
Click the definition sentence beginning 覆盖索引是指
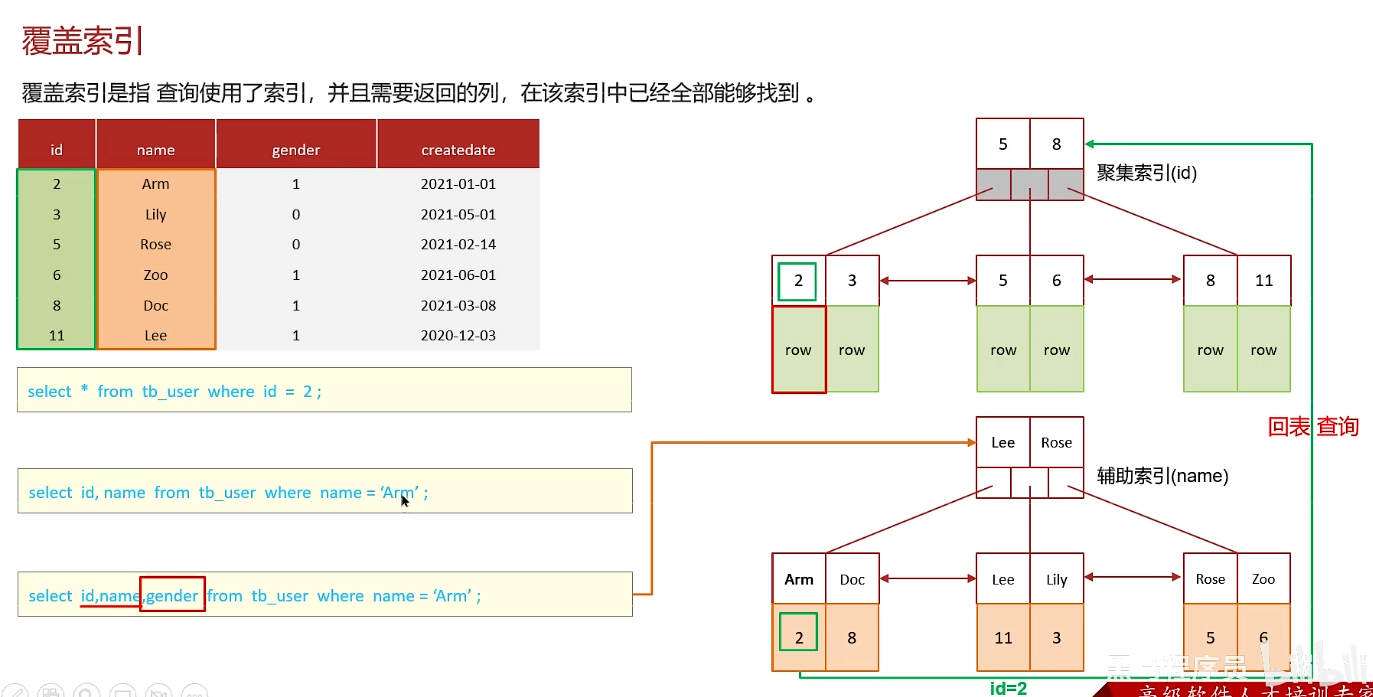419,94
